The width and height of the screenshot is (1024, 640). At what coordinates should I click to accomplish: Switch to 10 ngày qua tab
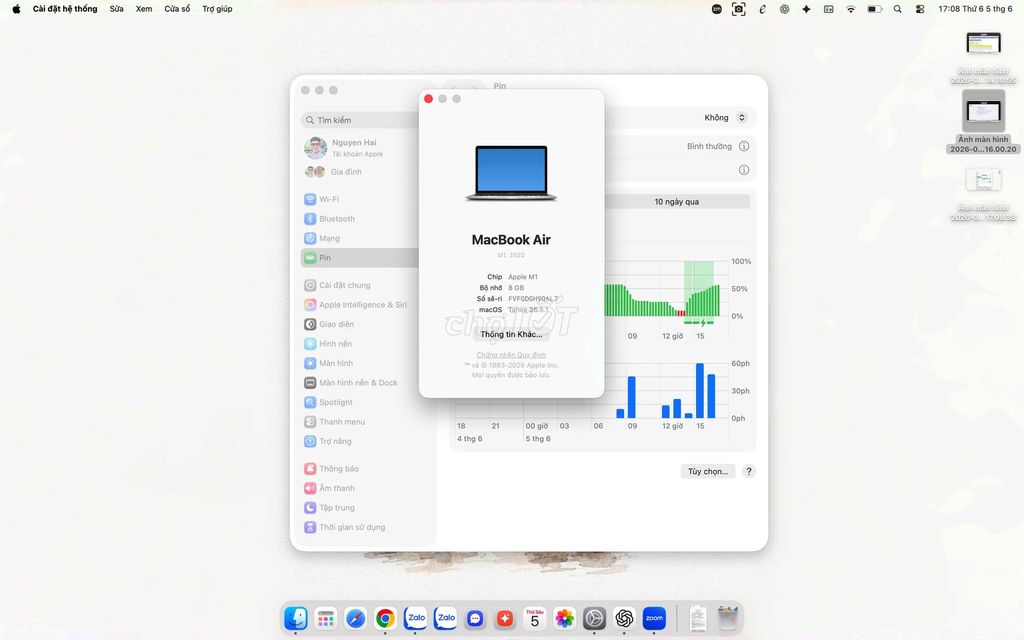click(677, 202)
